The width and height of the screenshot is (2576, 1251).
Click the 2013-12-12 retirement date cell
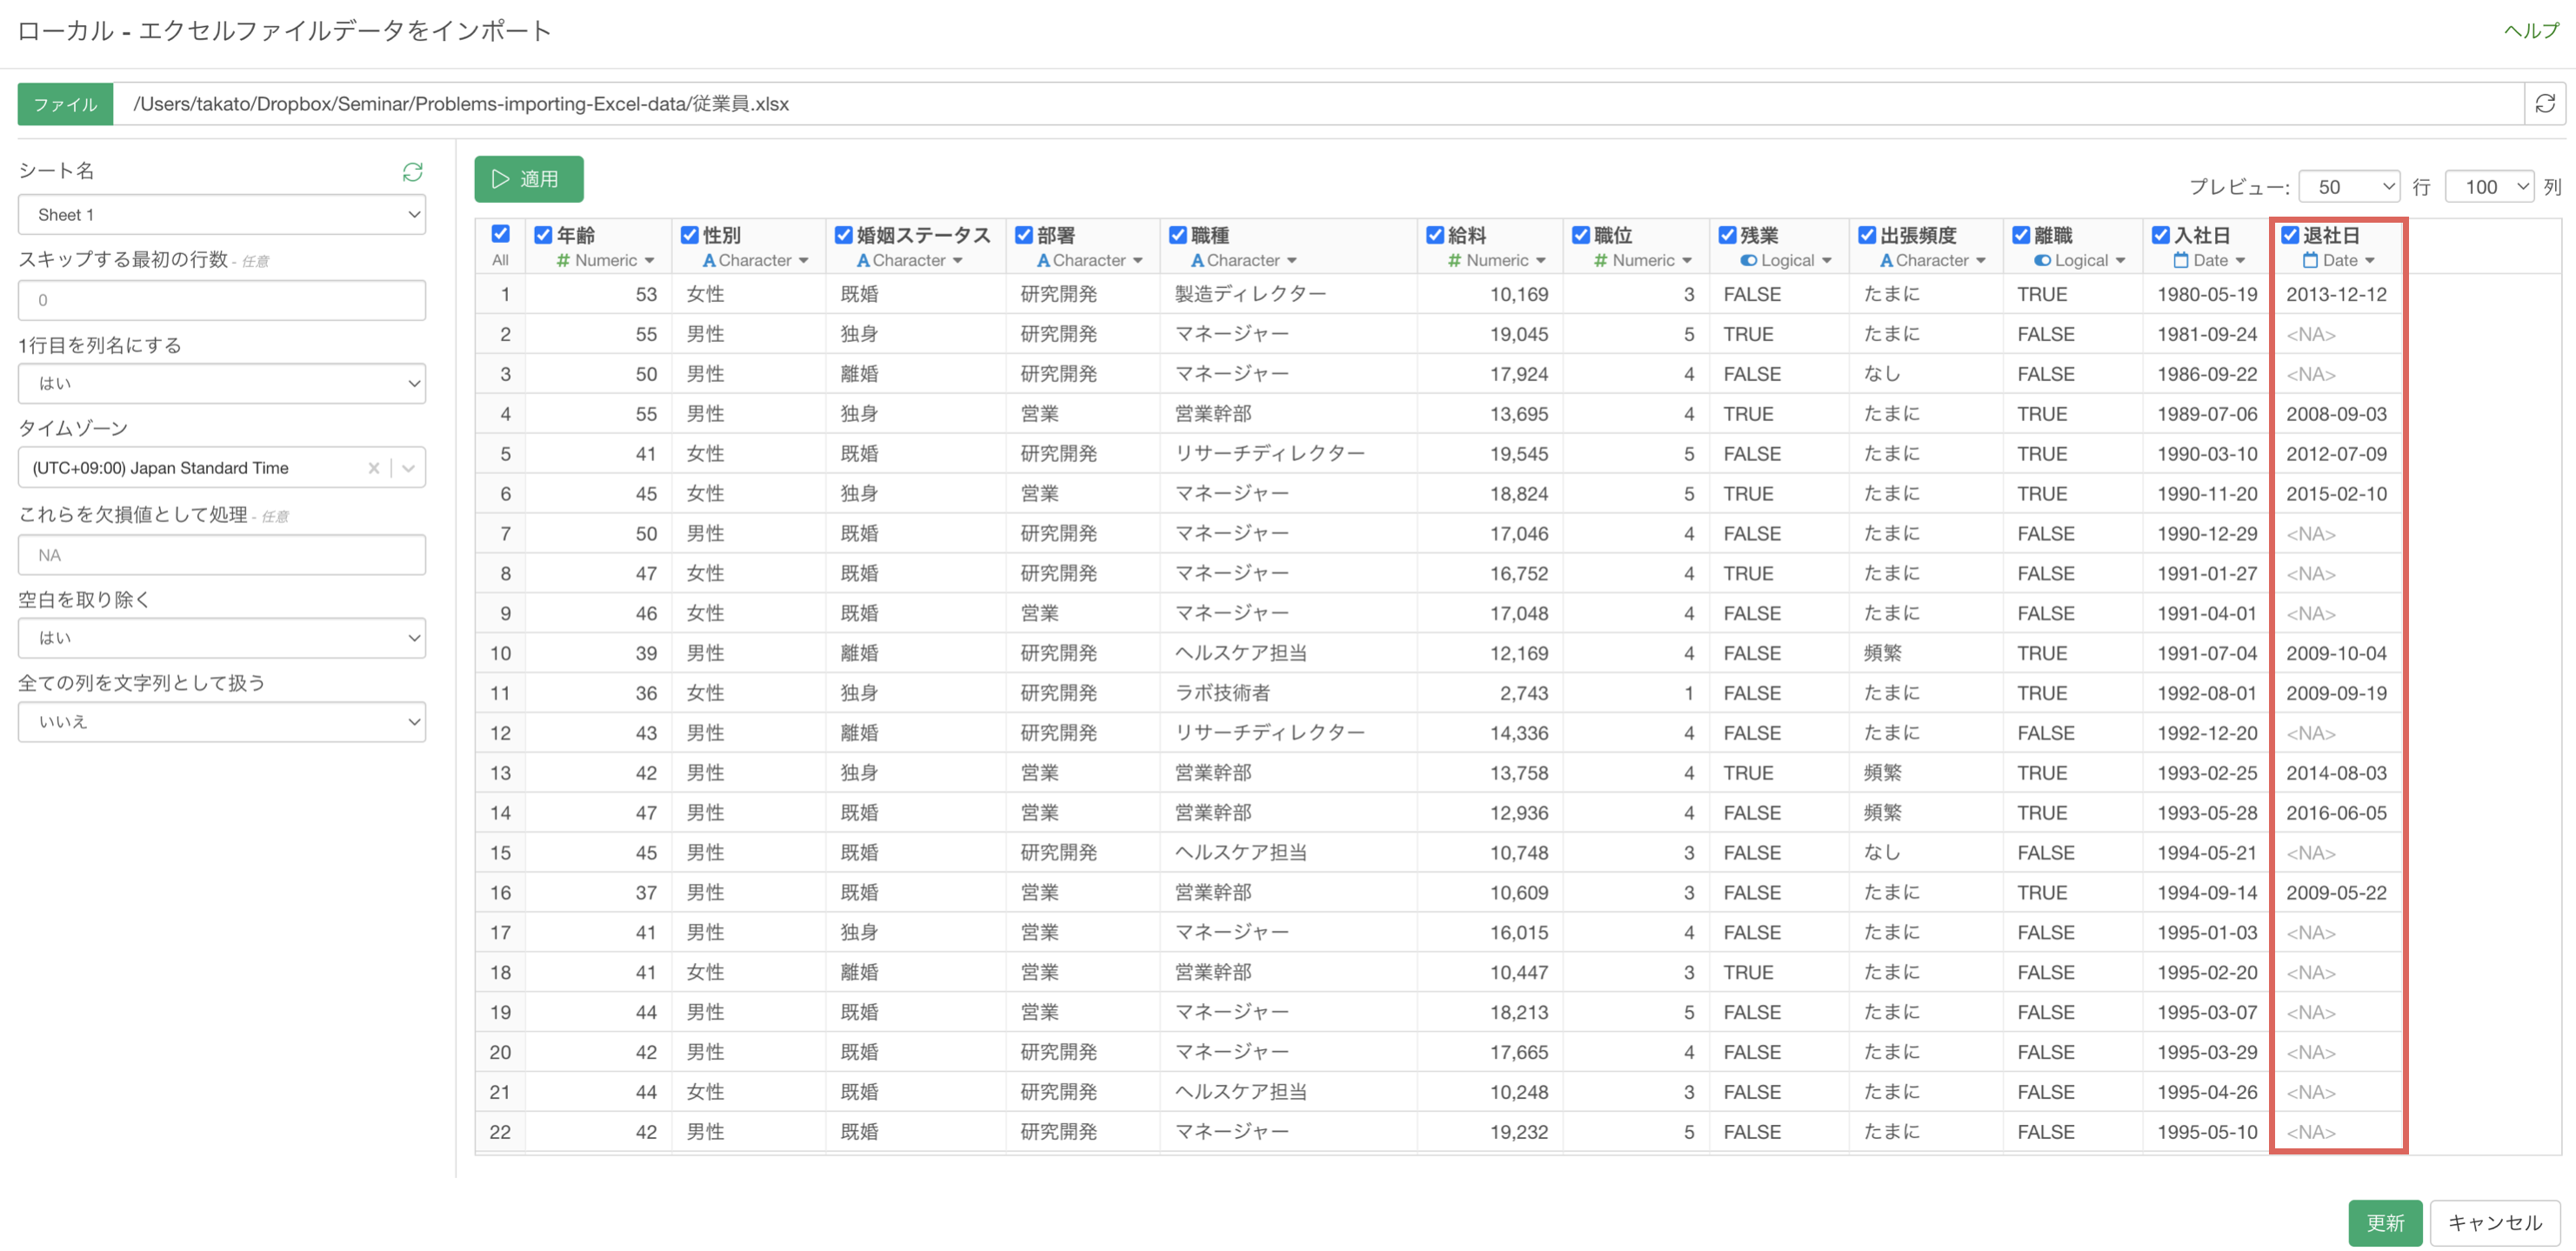click(x=2336, y=294)
